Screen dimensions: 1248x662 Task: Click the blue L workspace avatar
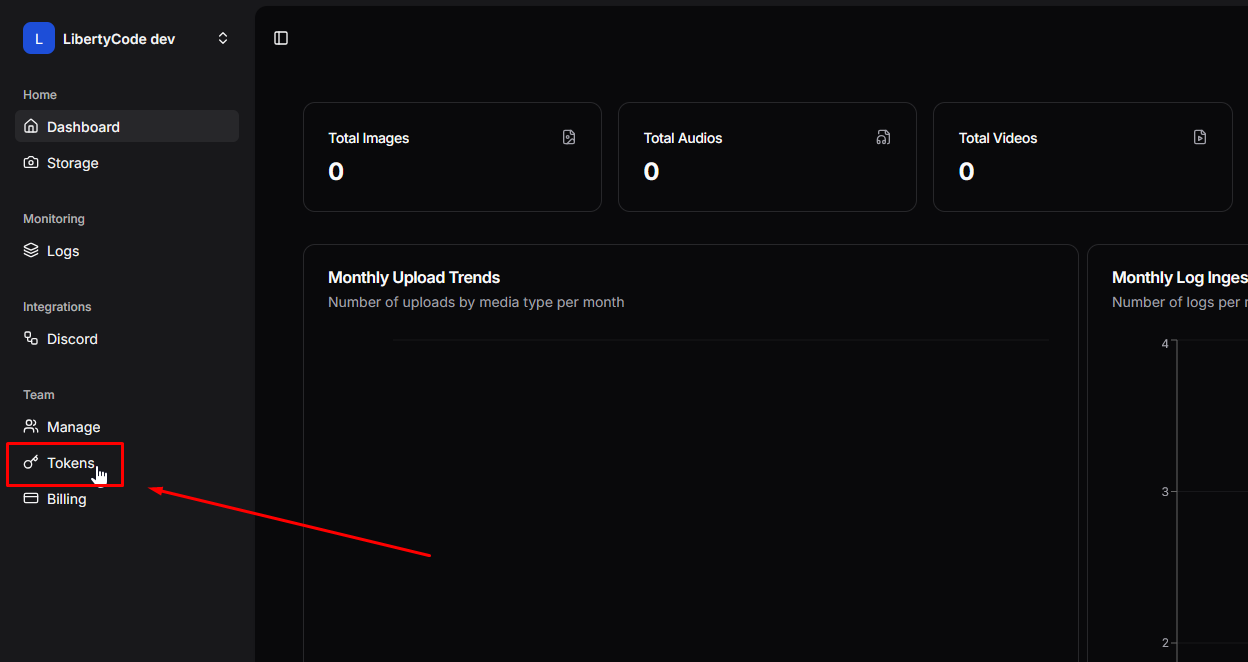point(39,38)
